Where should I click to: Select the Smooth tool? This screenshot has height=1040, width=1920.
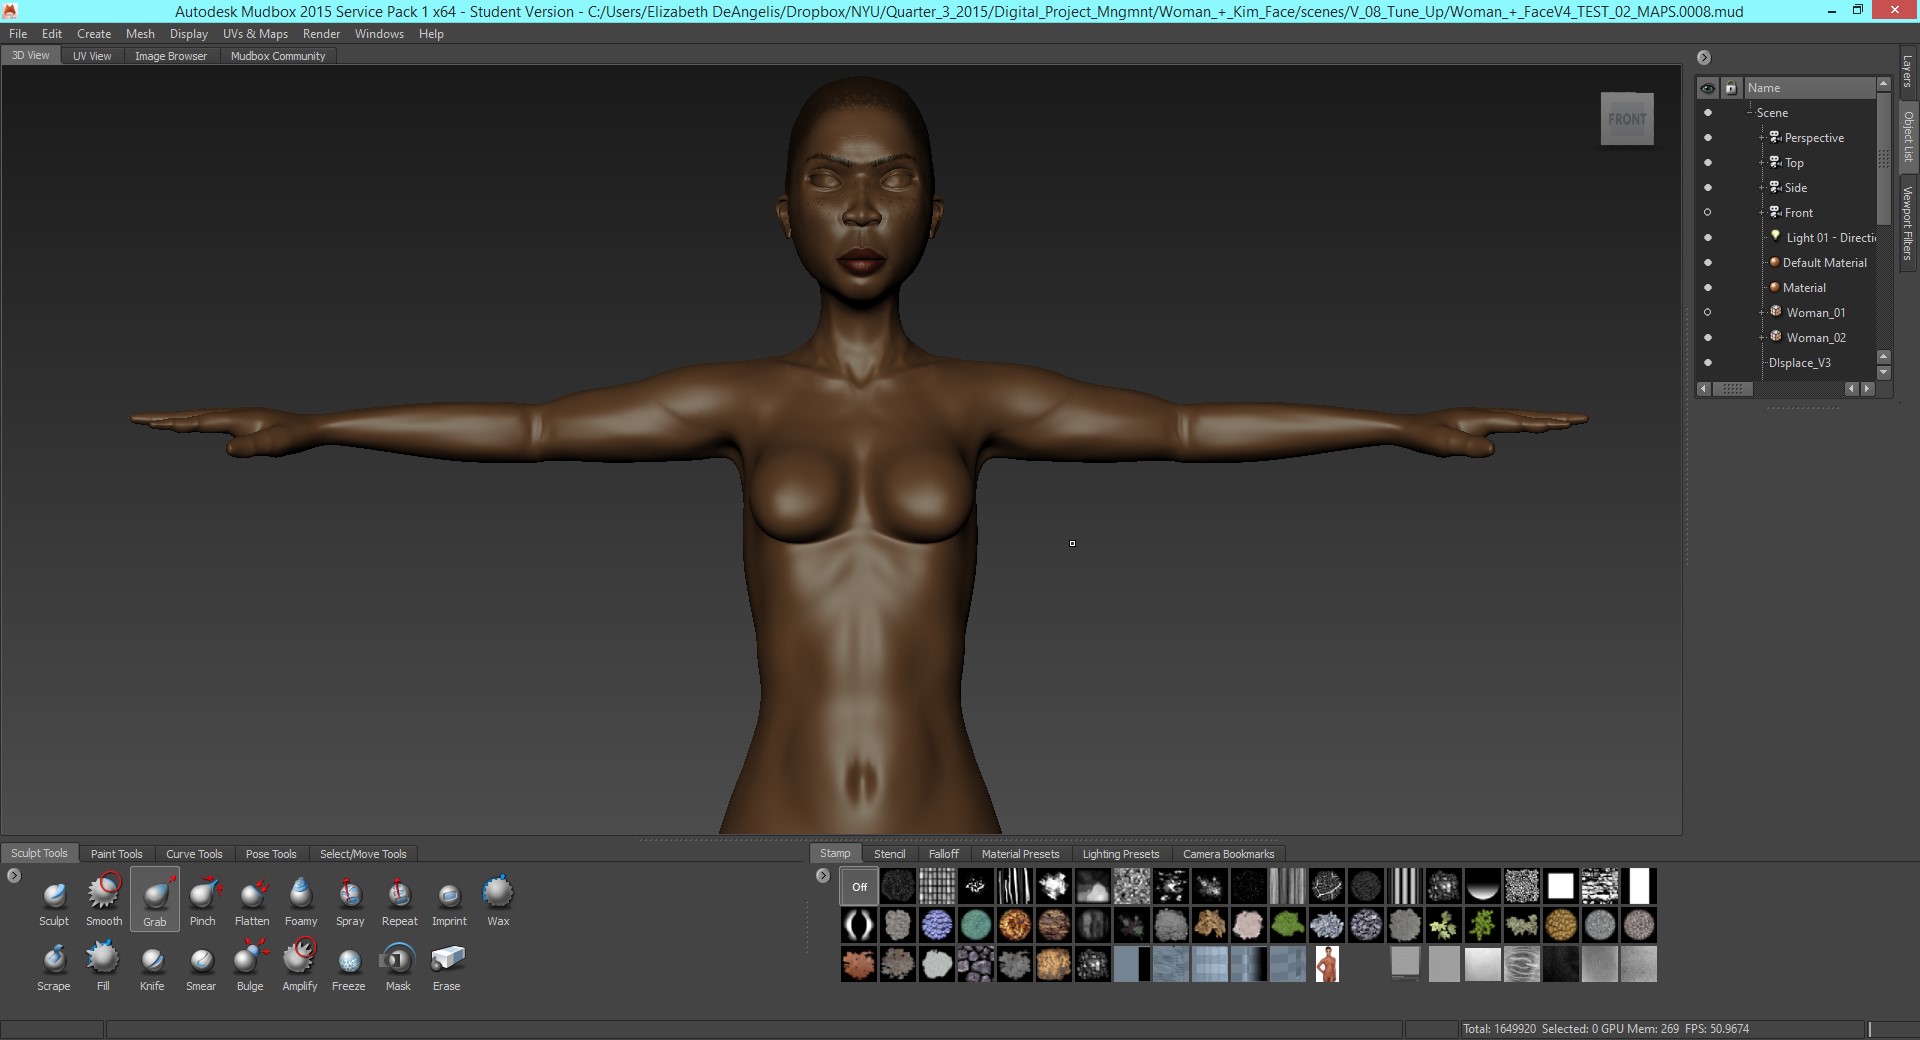(x=104, y=900)
